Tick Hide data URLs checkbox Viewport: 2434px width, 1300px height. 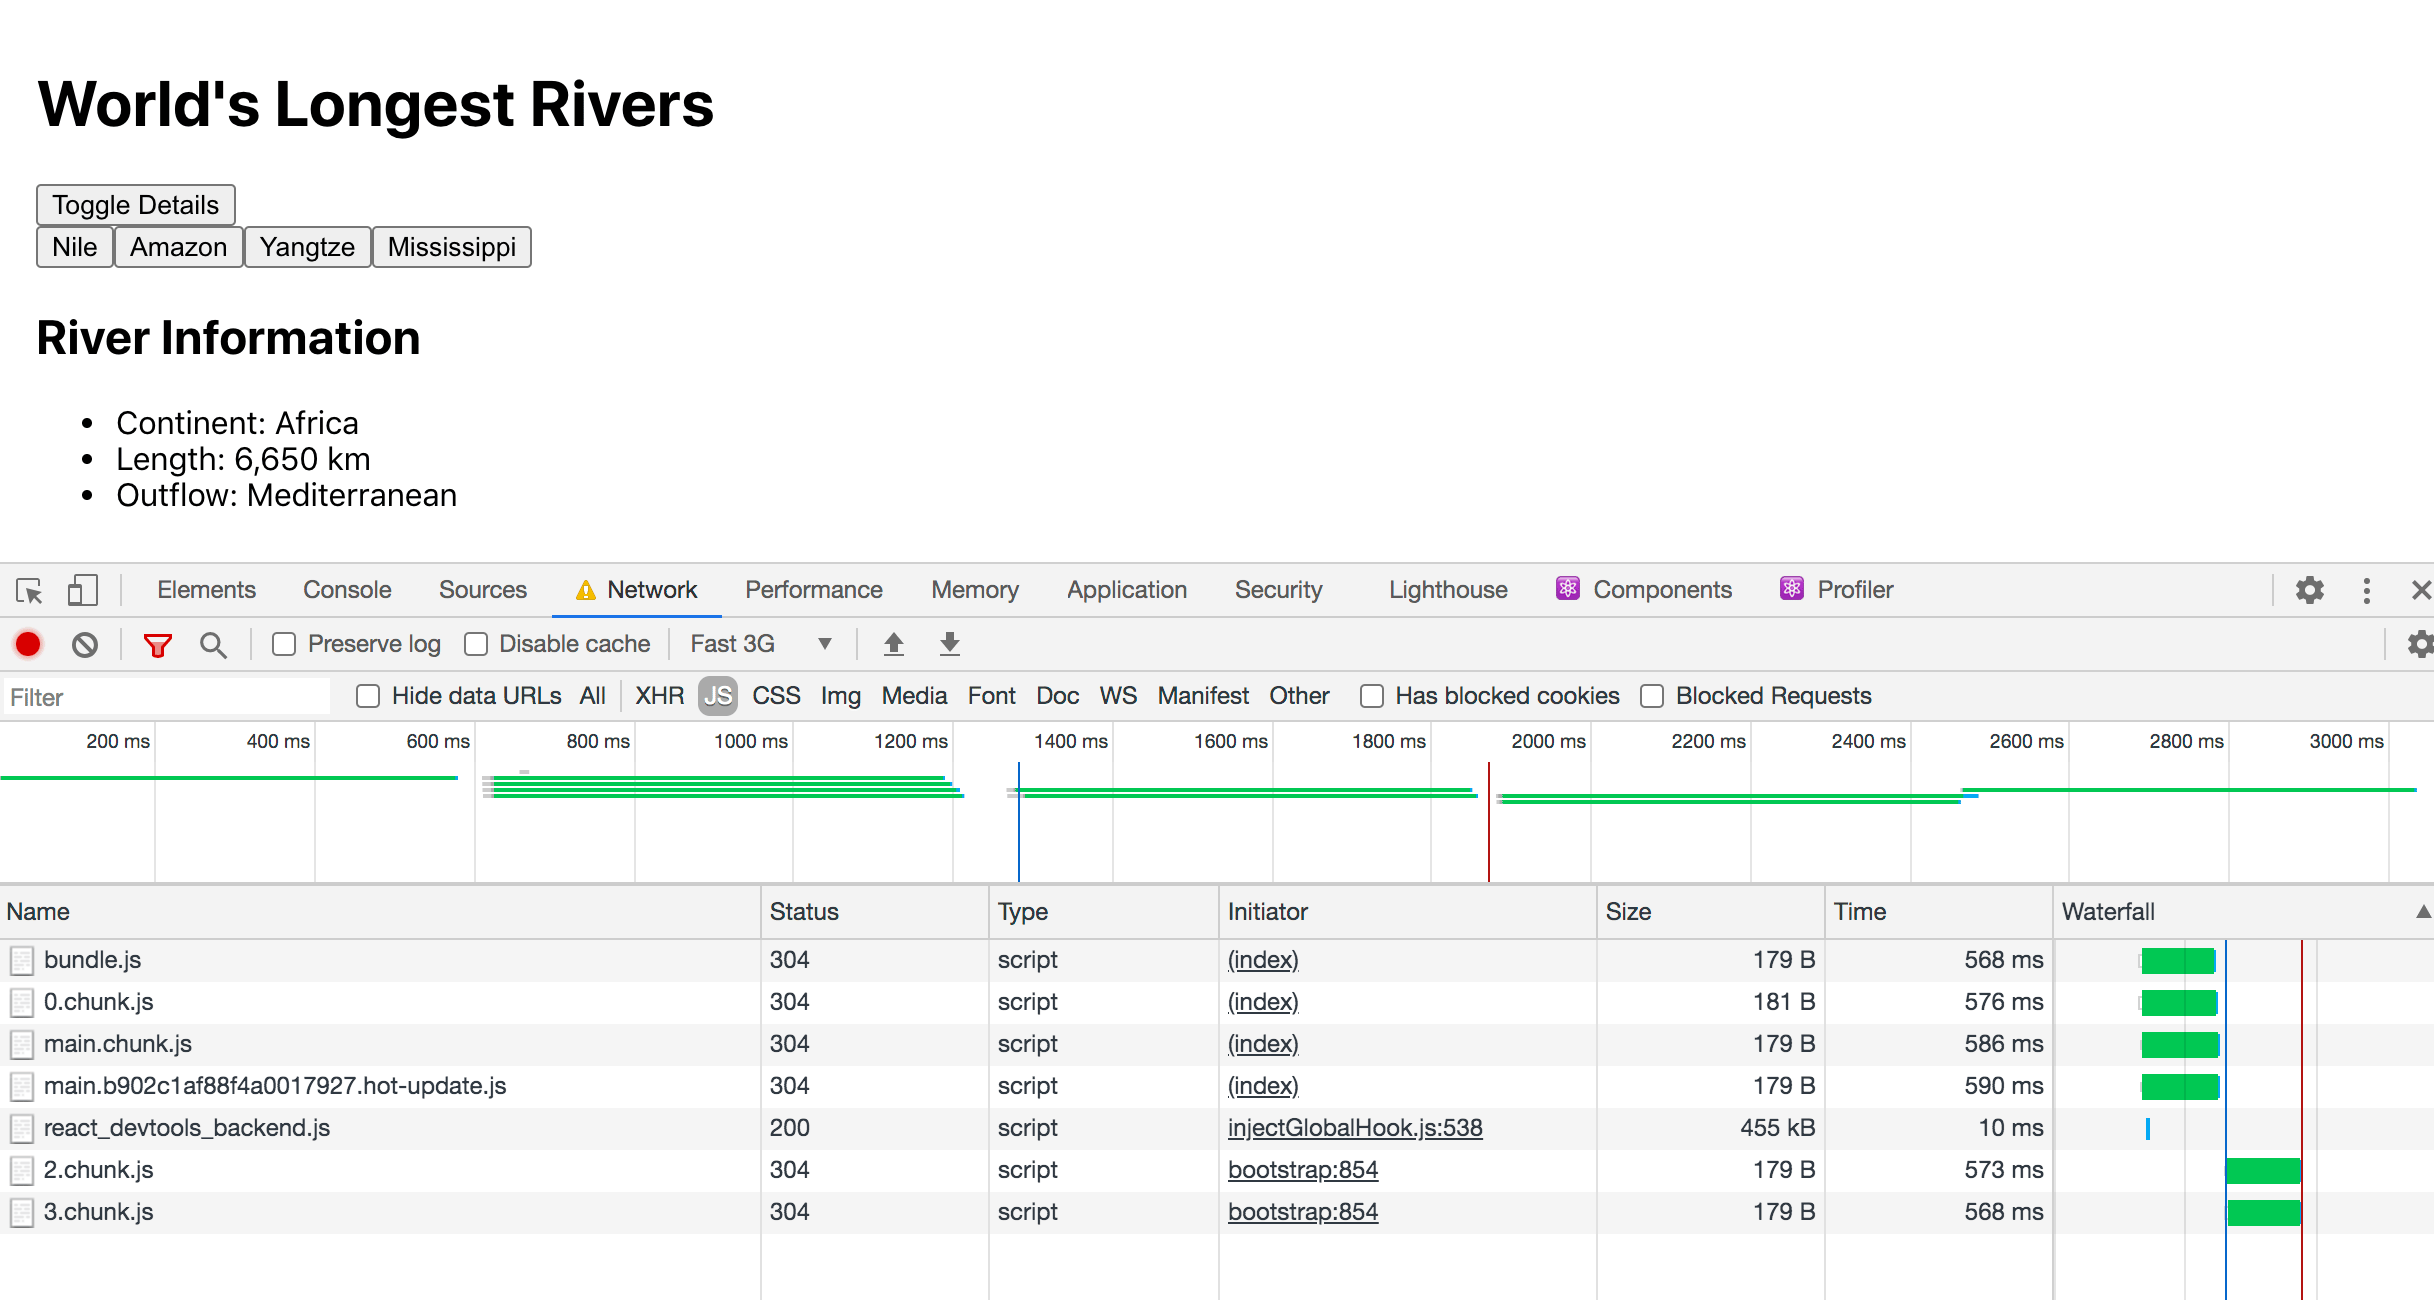pyautogui.click(x=368, y=696)
